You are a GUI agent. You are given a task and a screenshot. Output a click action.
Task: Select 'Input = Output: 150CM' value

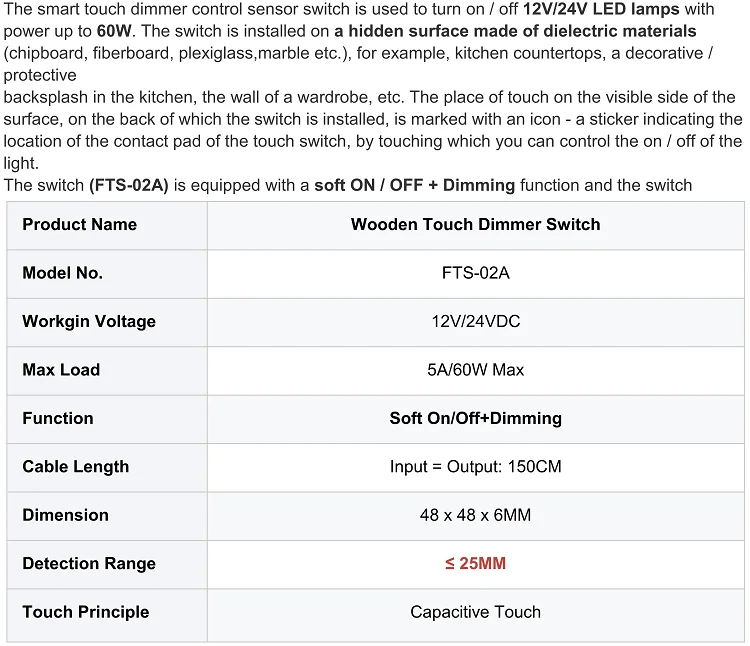(x=475, y=467)
